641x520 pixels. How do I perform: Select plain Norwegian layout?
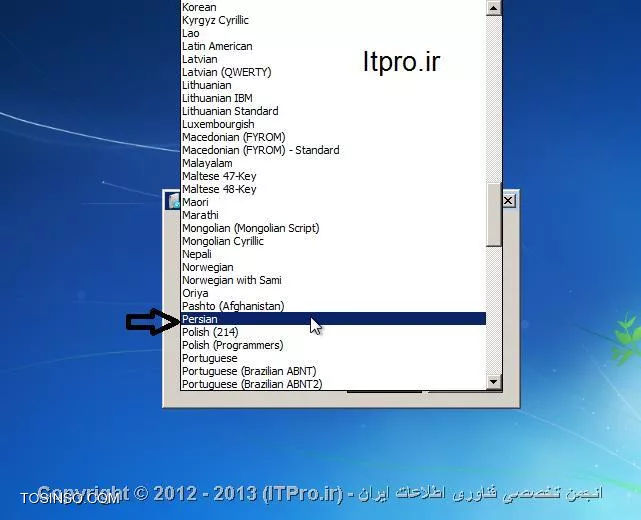333,267
